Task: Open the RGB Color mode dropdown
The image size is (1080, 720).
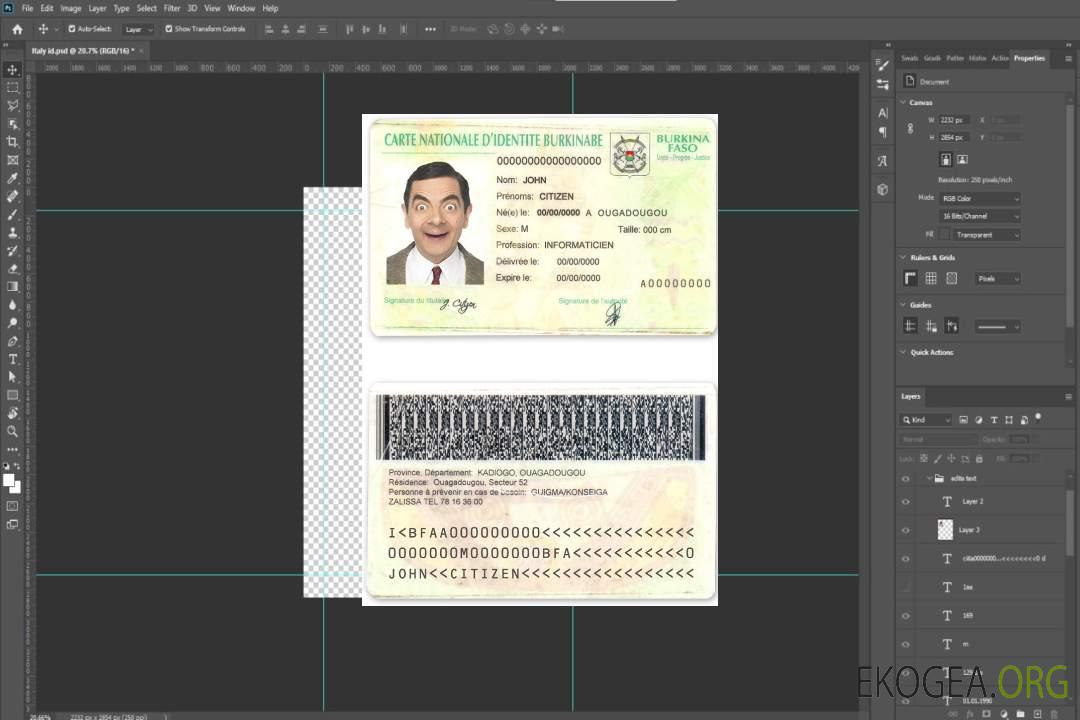Action: tap(980, 198)
